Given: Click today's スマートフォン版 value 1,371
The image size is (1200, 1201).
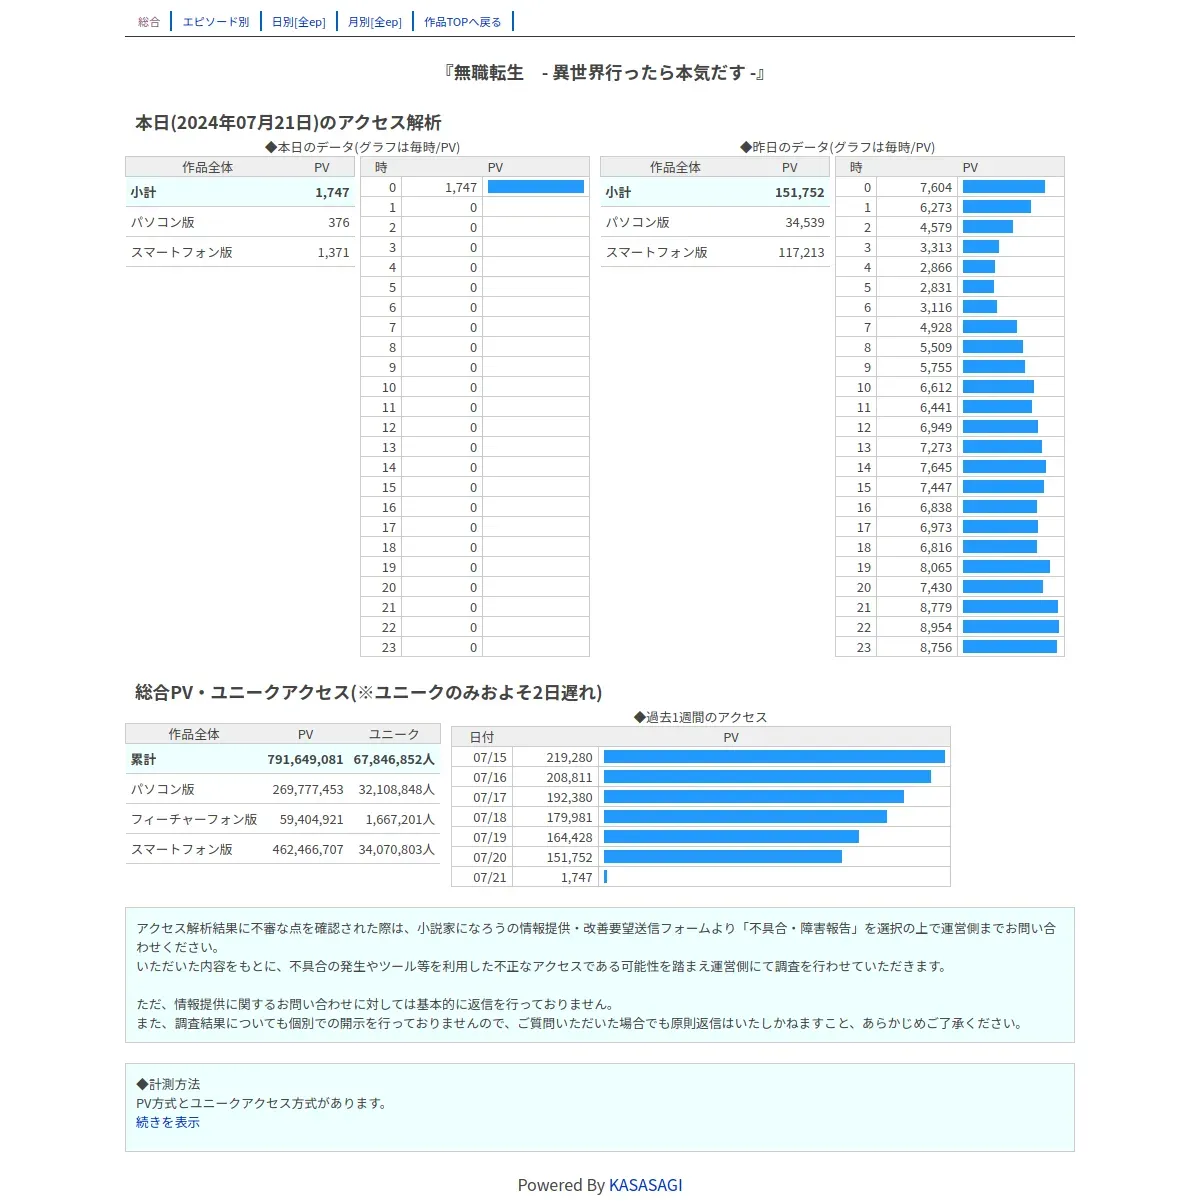Looking at the screenshot, I should [333, 252].
